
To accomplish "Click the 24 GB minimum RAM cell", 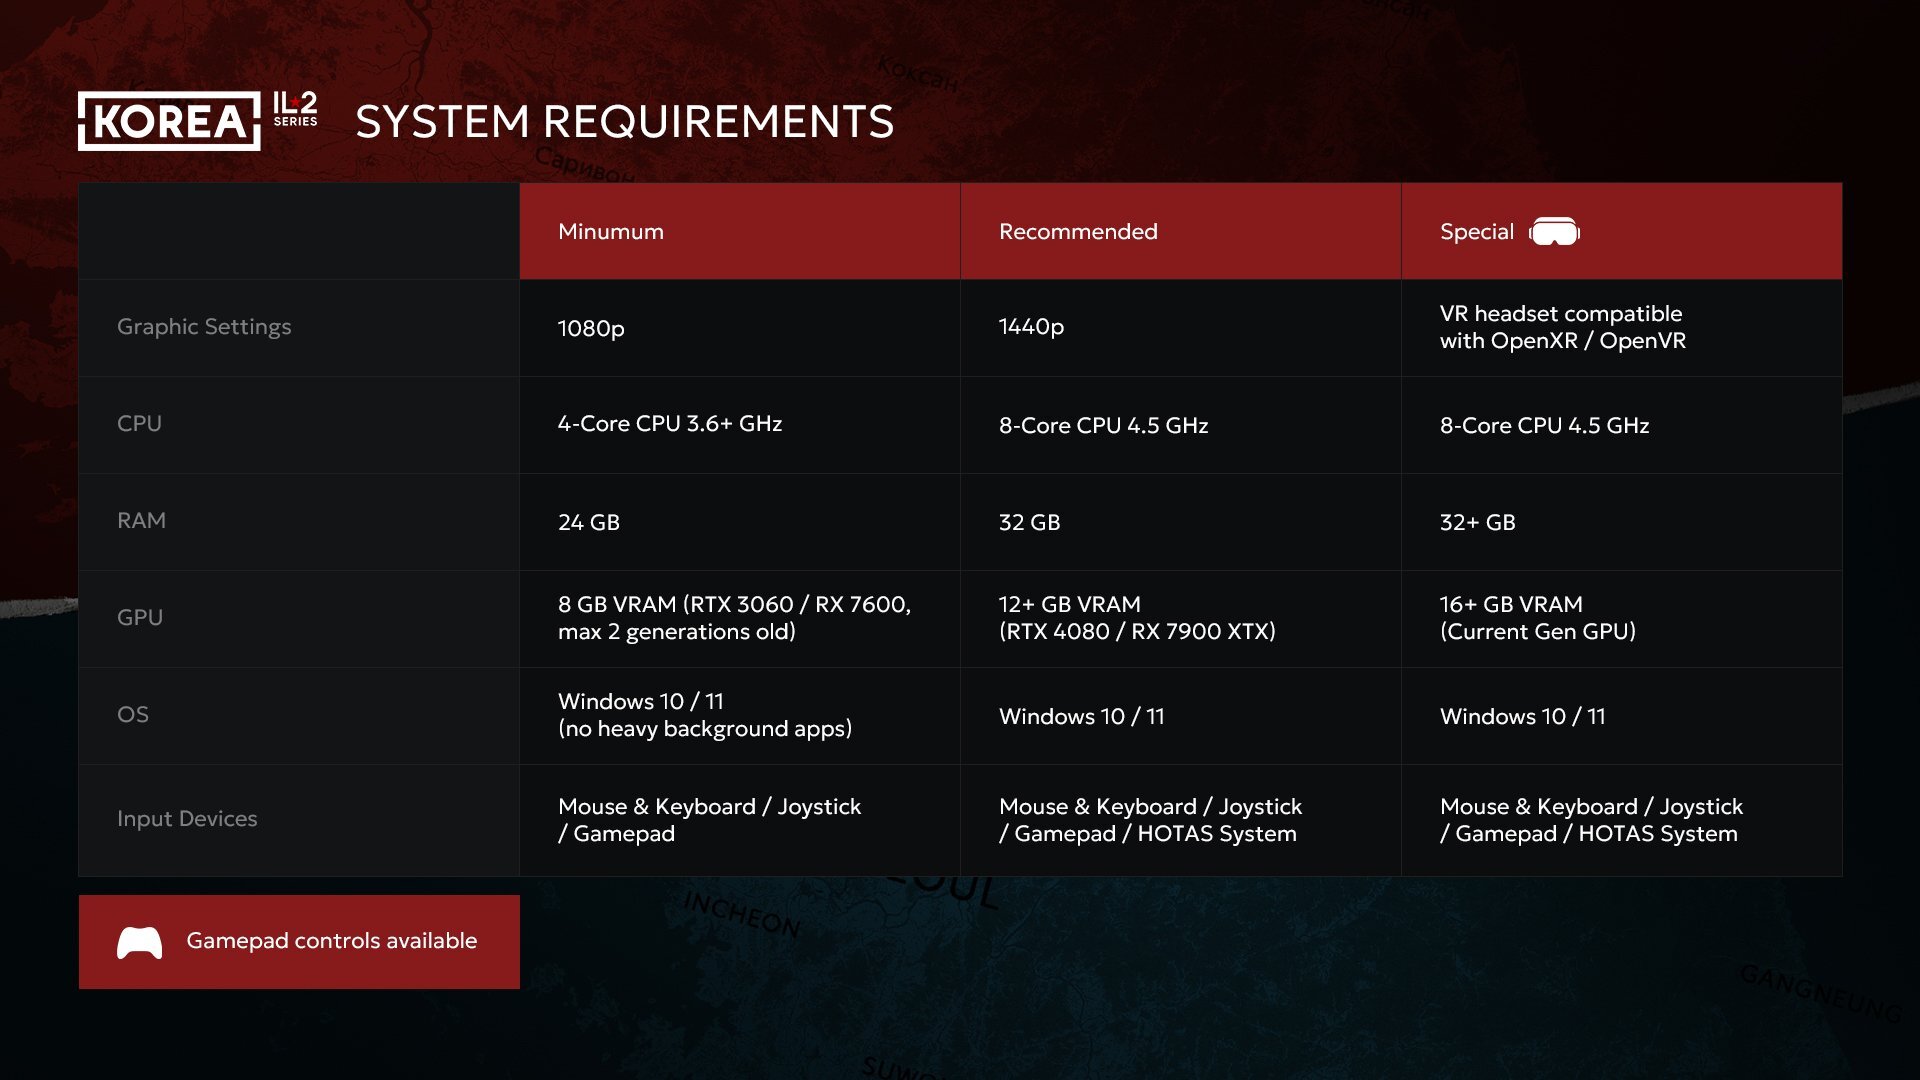I will 589,523.
